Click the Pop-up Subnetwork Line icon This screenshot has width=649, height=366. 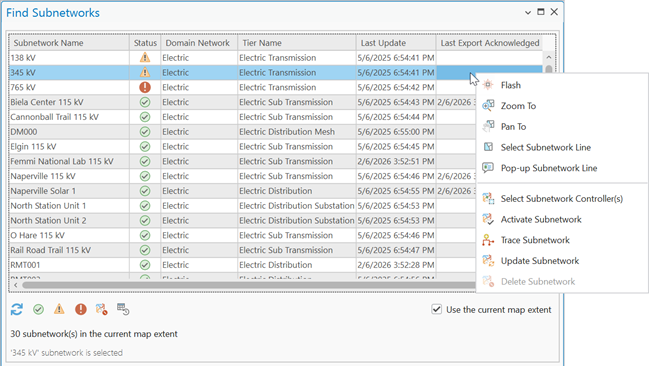click(x=488, y=168)
